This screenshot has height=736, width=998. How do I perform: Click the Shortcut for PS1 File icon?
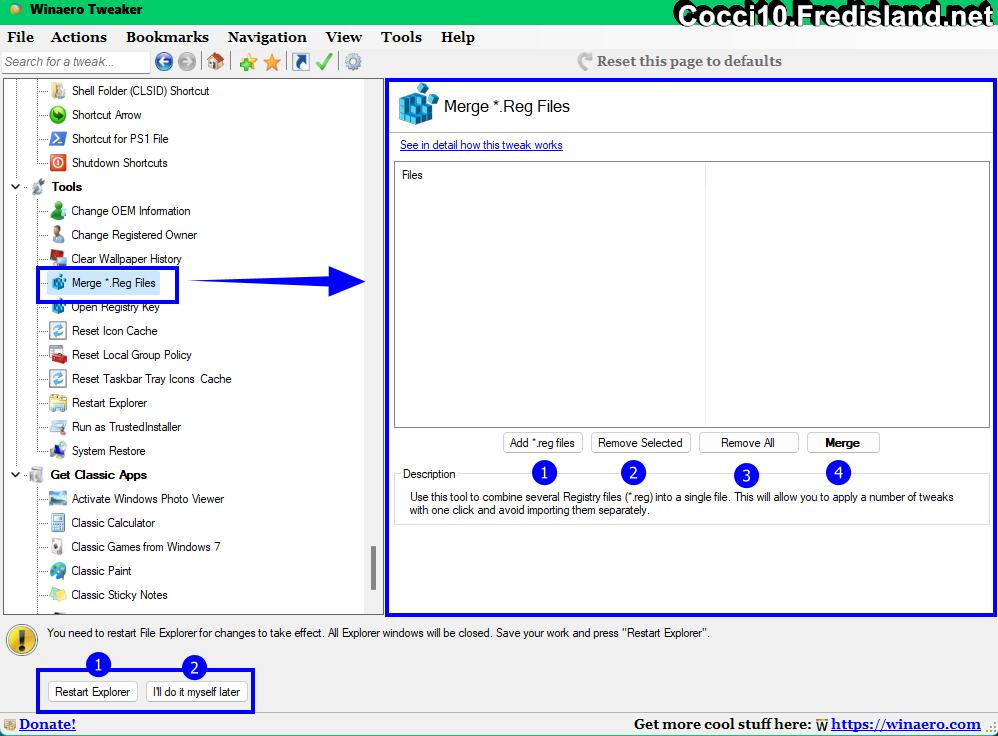[x=58, y=139]
